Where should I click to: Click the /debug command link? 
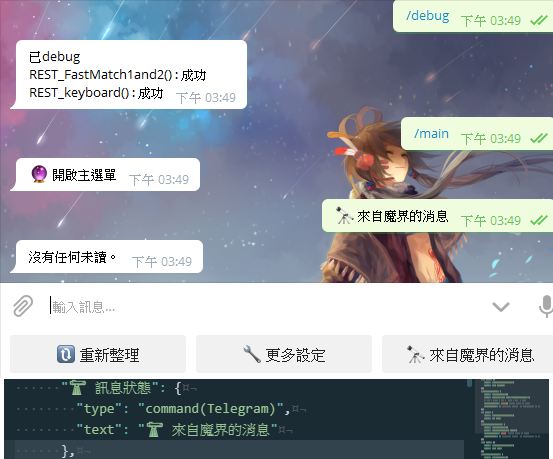click(x=427, y=16)
